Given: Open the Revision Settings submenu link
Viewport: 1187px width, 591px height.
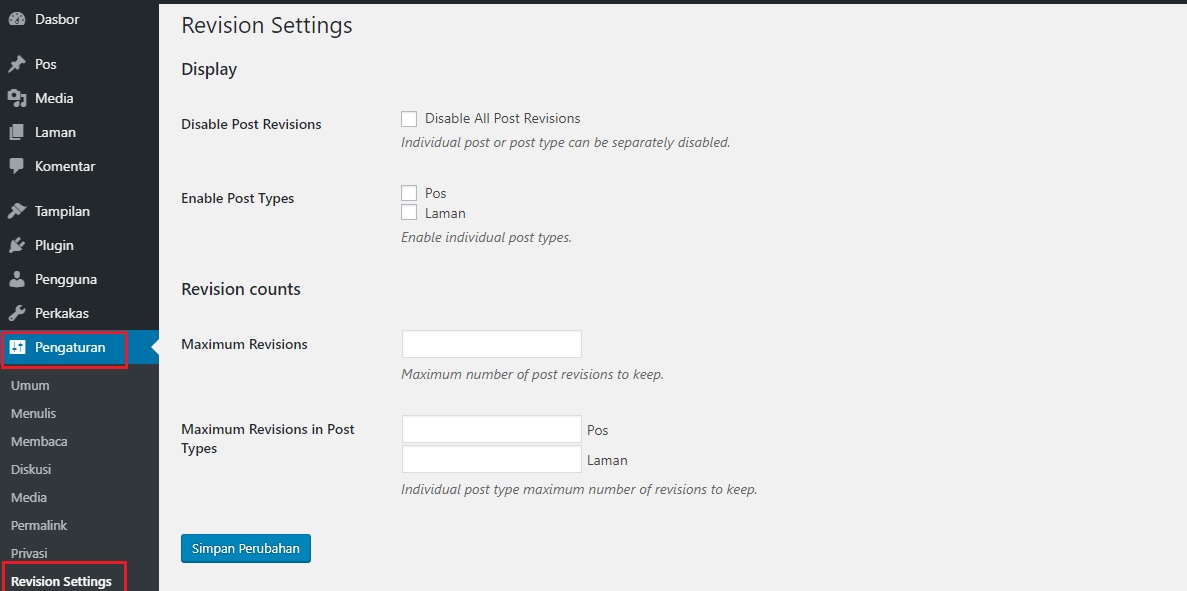Looking at the screenshot, I should point(64,581).
